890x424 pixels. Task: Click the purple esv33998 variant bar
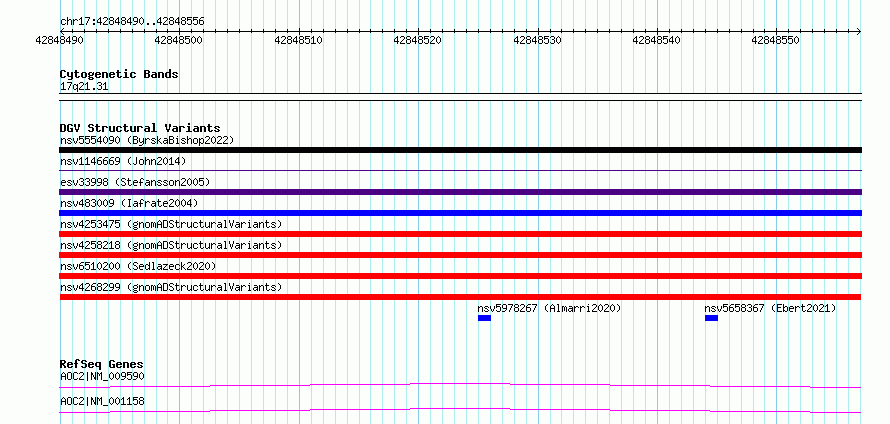click(460, 192)
